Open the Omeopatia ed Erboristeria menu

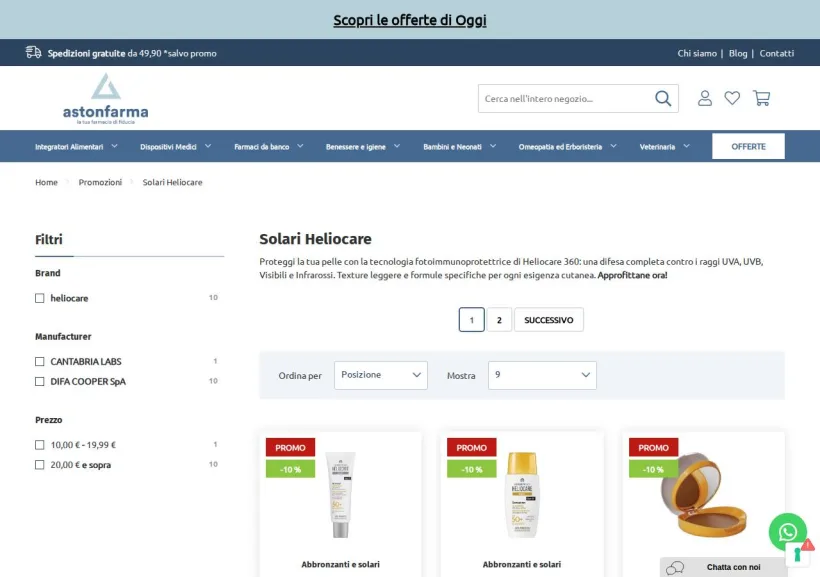[560, 147]
